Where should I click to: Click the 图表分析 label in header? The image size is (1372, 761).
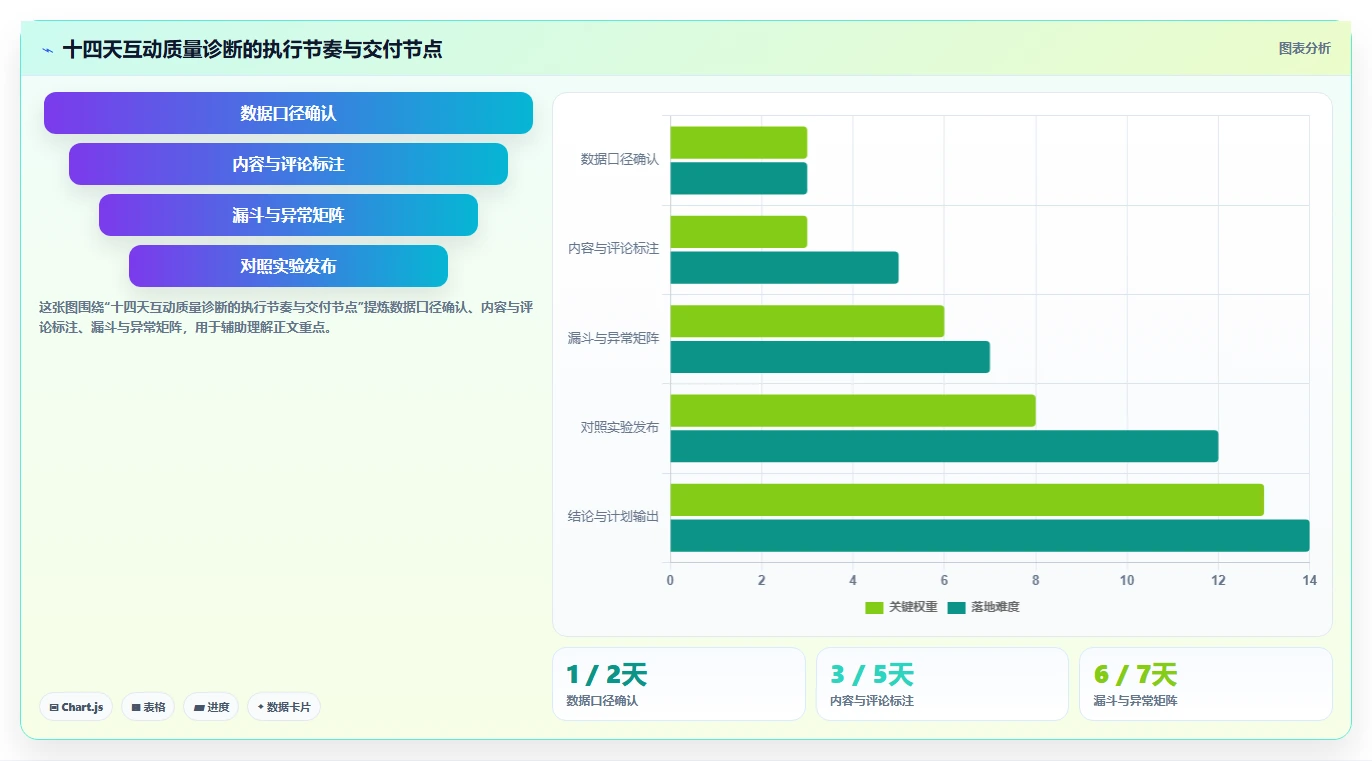tap(1304, 48)
